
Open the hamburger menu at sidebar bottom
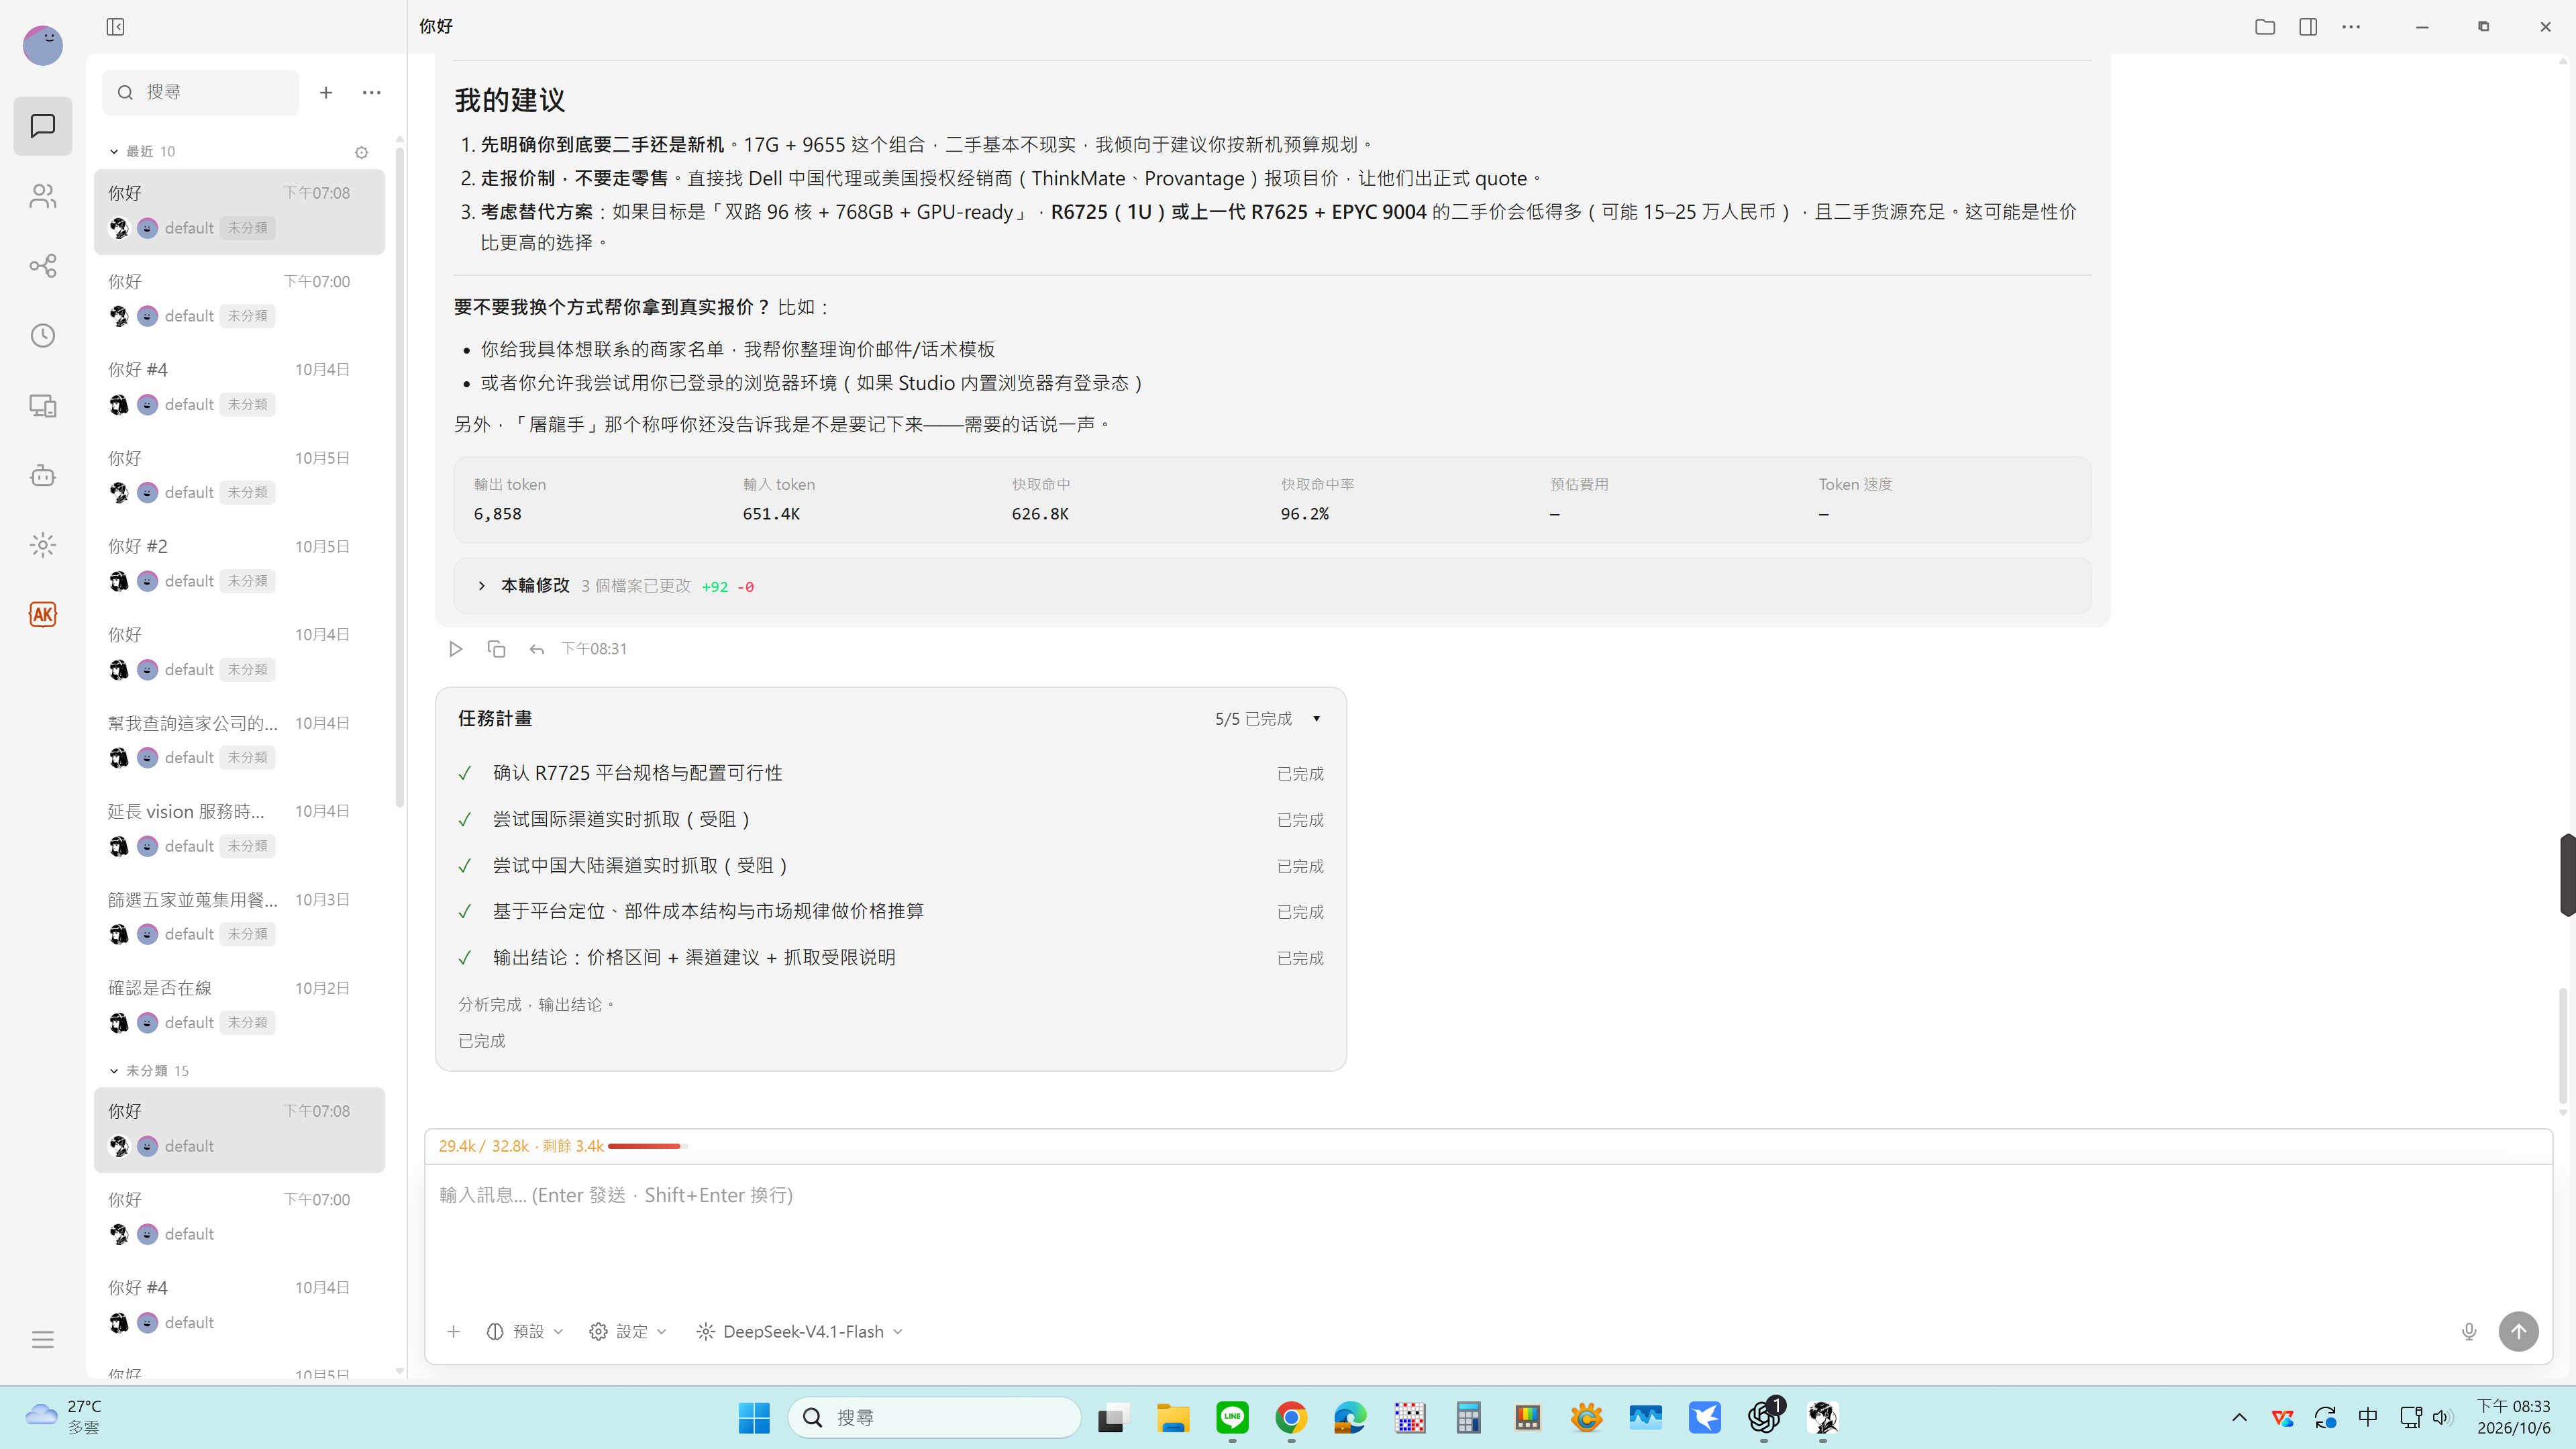[43, 1340]
